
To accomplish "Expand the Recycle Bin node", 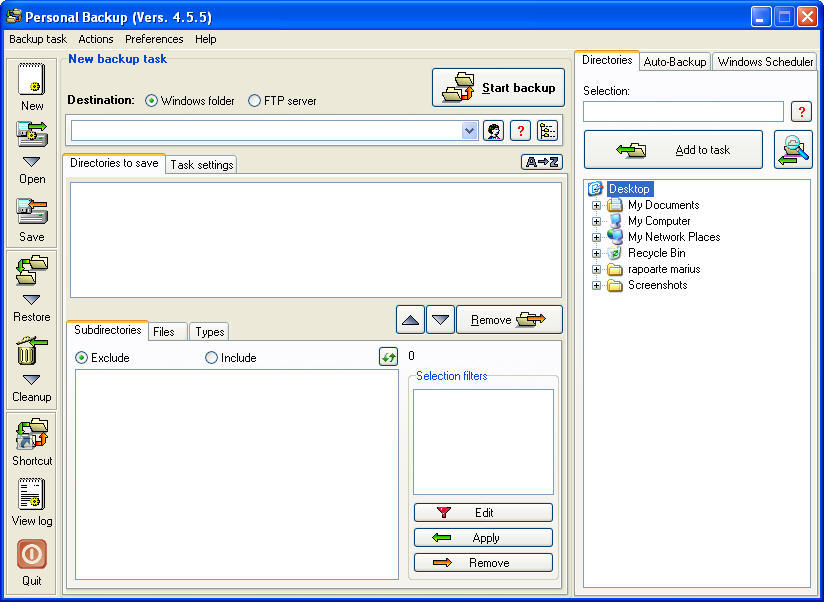I will pos(596,253).
